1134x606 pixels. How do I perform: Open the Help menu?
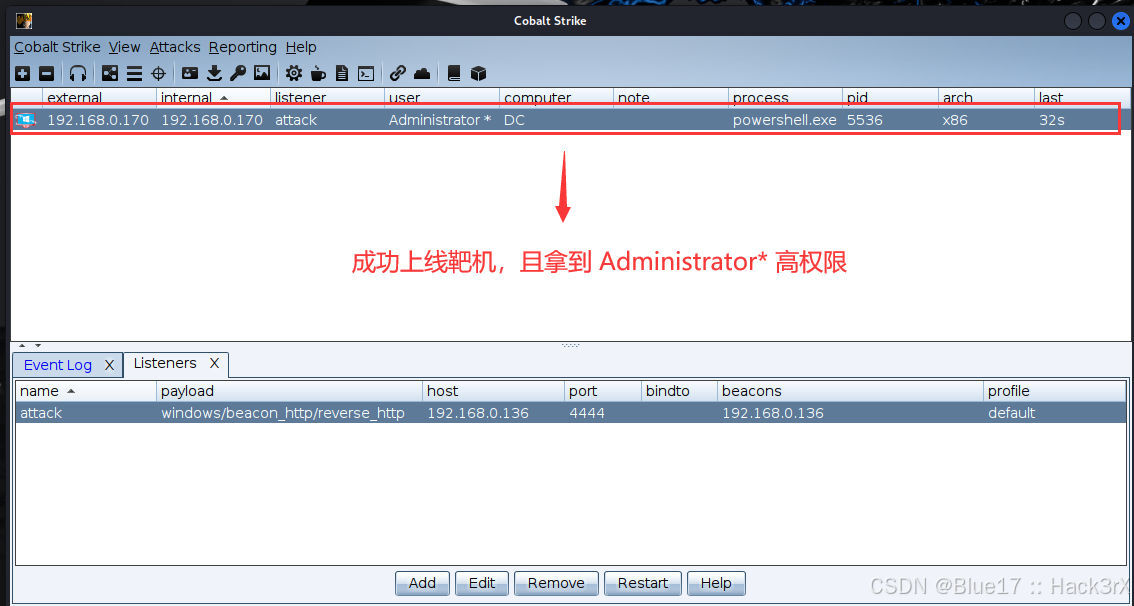tap(301, 47)
